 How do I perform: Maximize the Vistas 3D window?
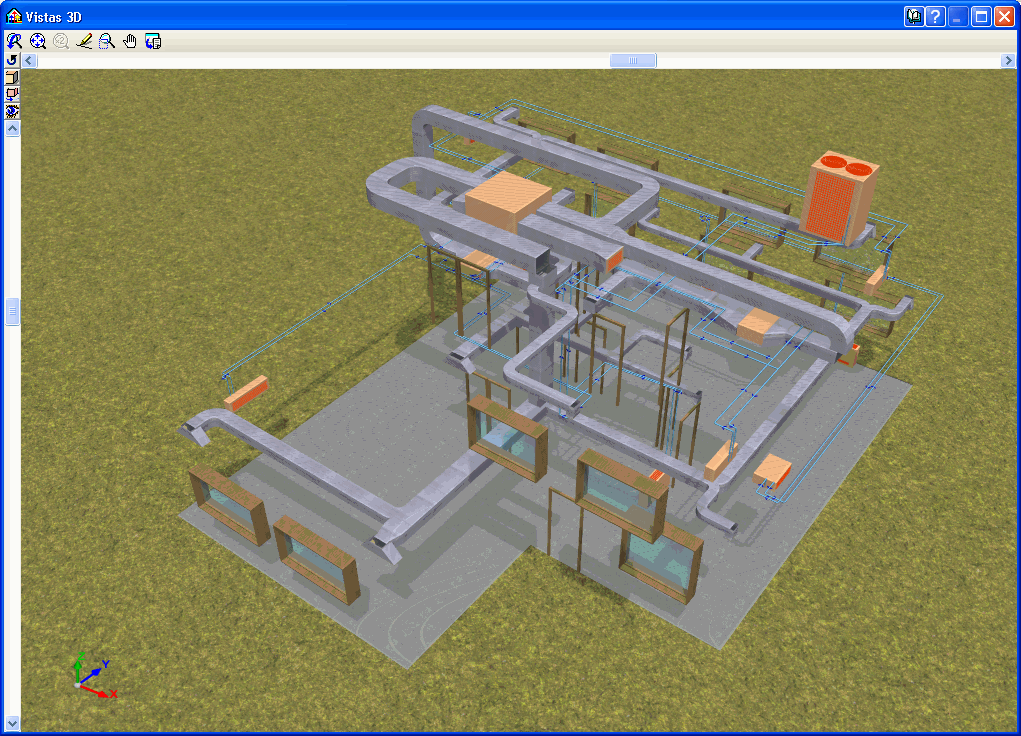point(981,16)
